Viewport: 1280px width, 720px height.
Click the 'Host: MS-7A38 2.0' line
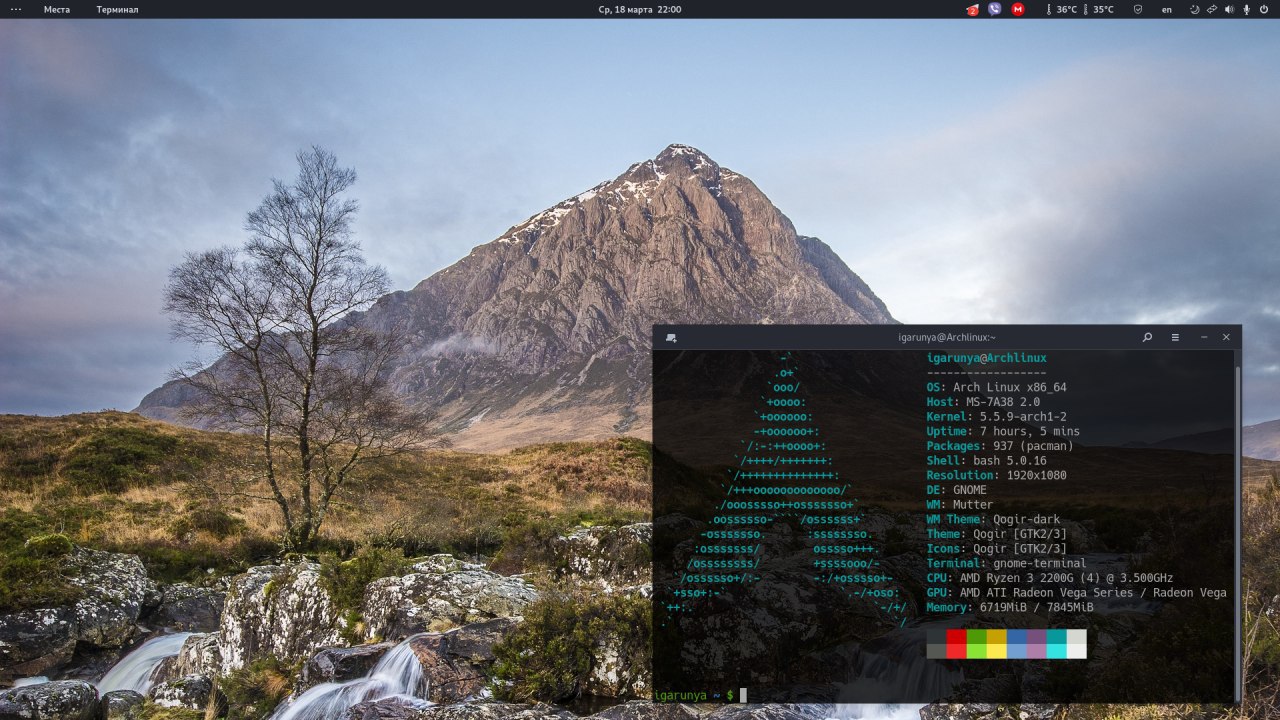pos(983,402)
